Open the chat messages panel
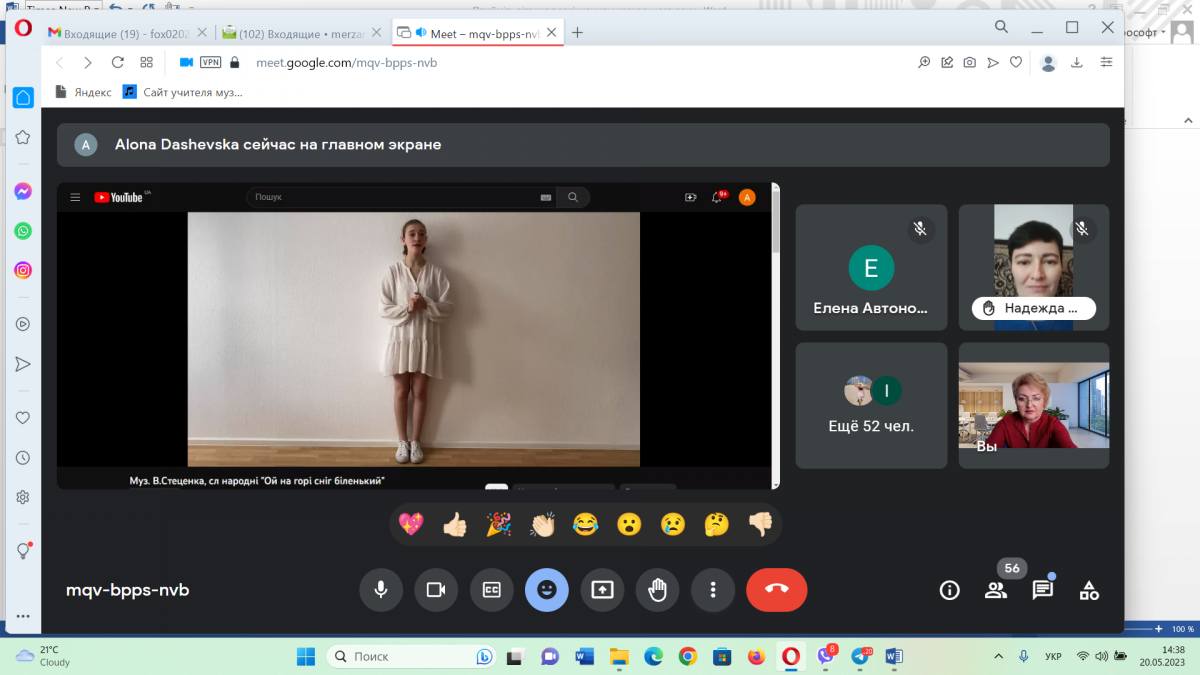This screenshot has height=675, width=1200. point(1042,590)
